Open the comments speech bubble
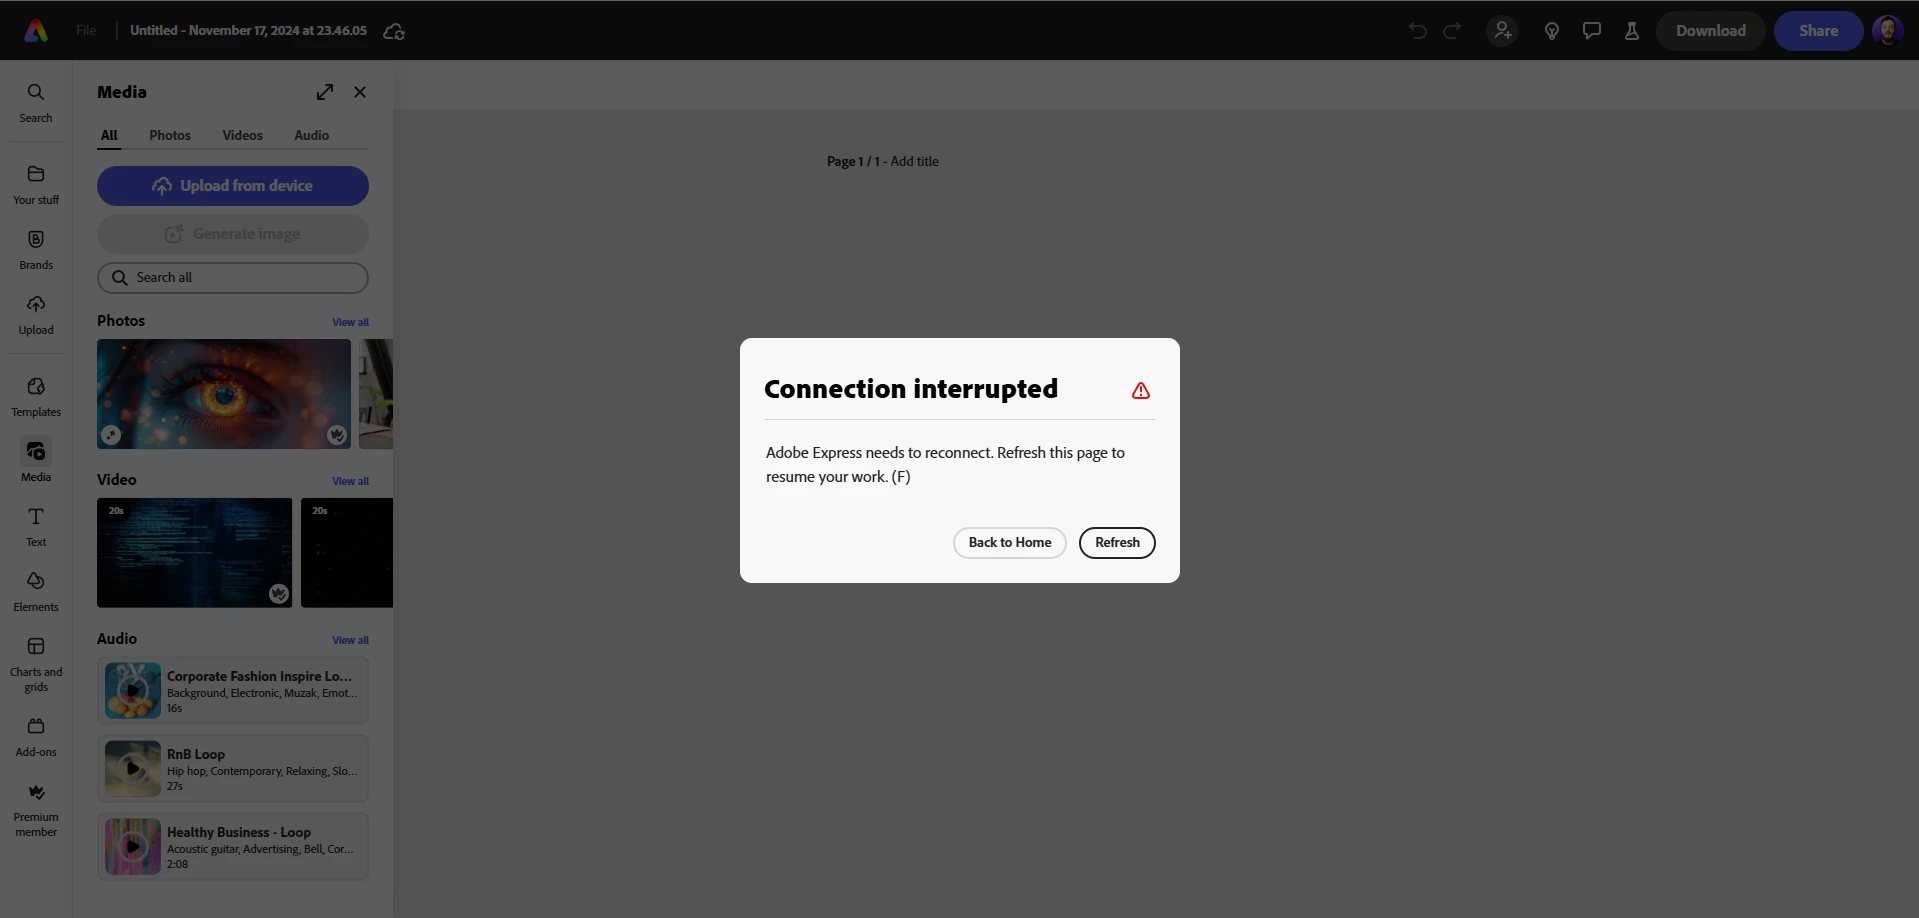Screen dimensions: 1919x918 tap(1592, 31)
